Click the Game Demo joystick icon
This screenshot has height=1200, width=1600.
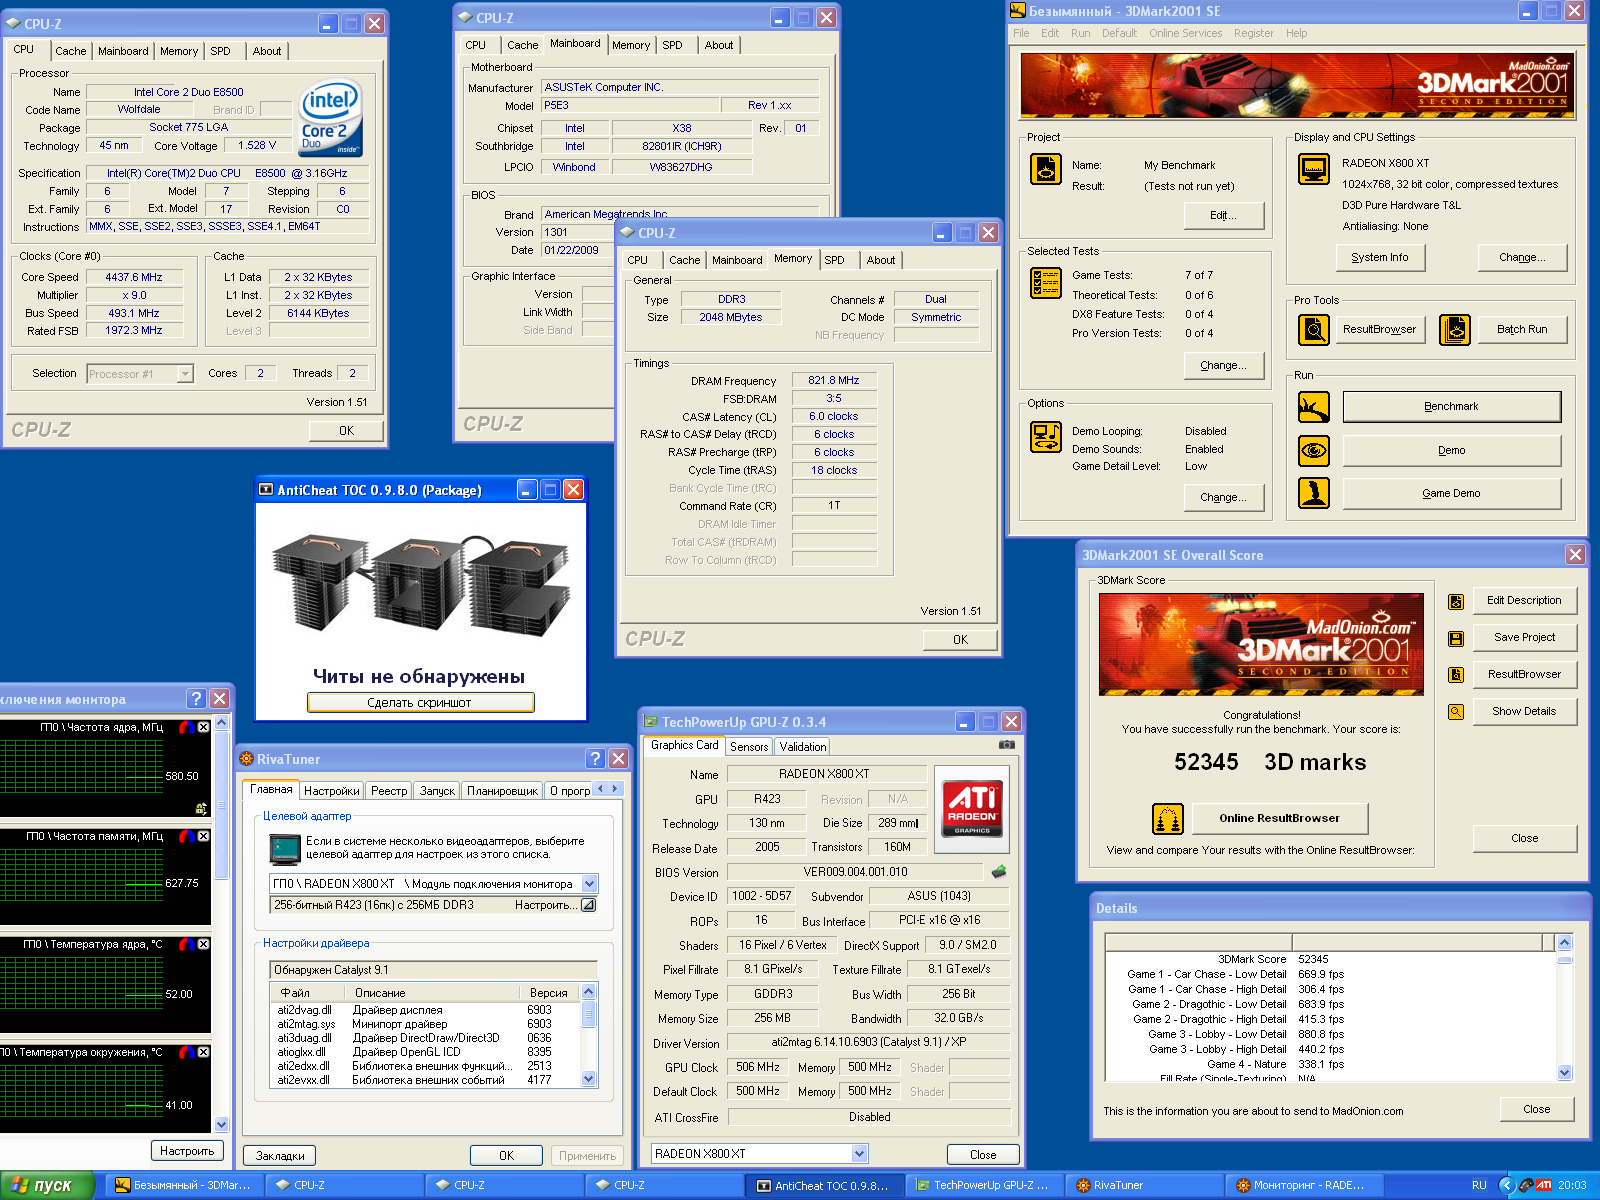point(1314,493)
